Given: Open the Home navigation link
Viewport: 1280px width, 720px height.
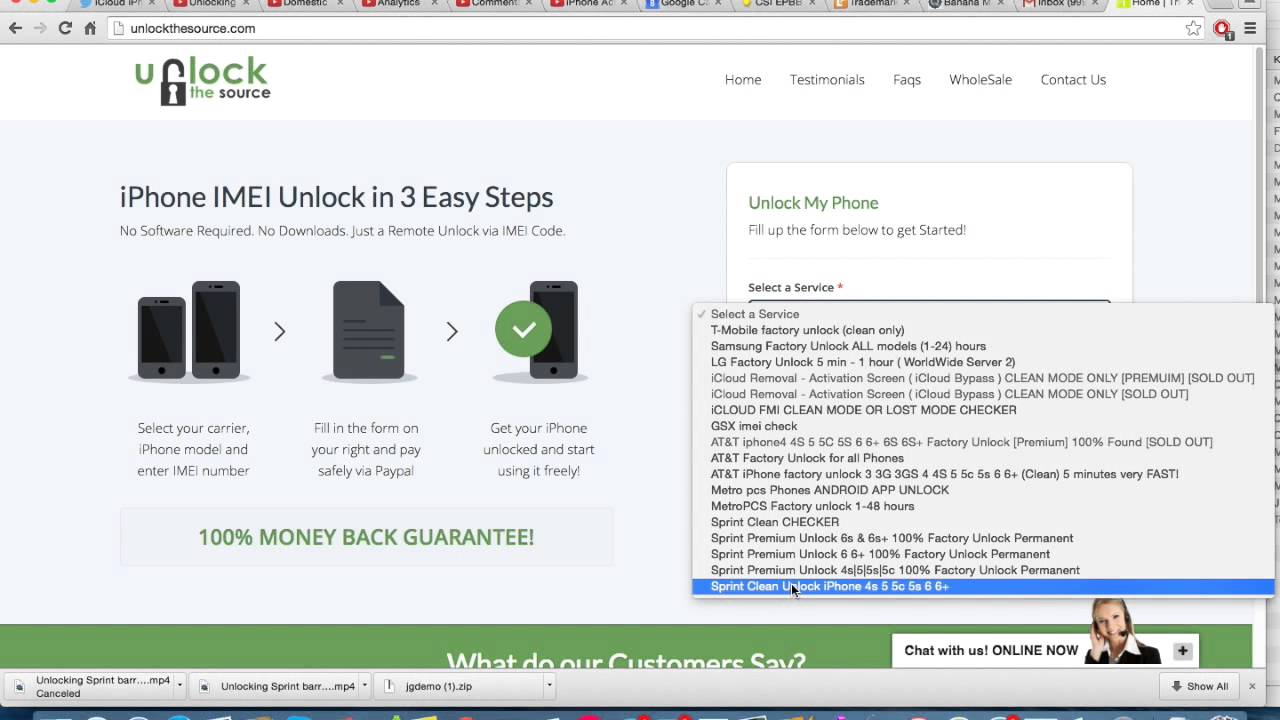Looking at the screenshot, I should click(x=743, y=80).
